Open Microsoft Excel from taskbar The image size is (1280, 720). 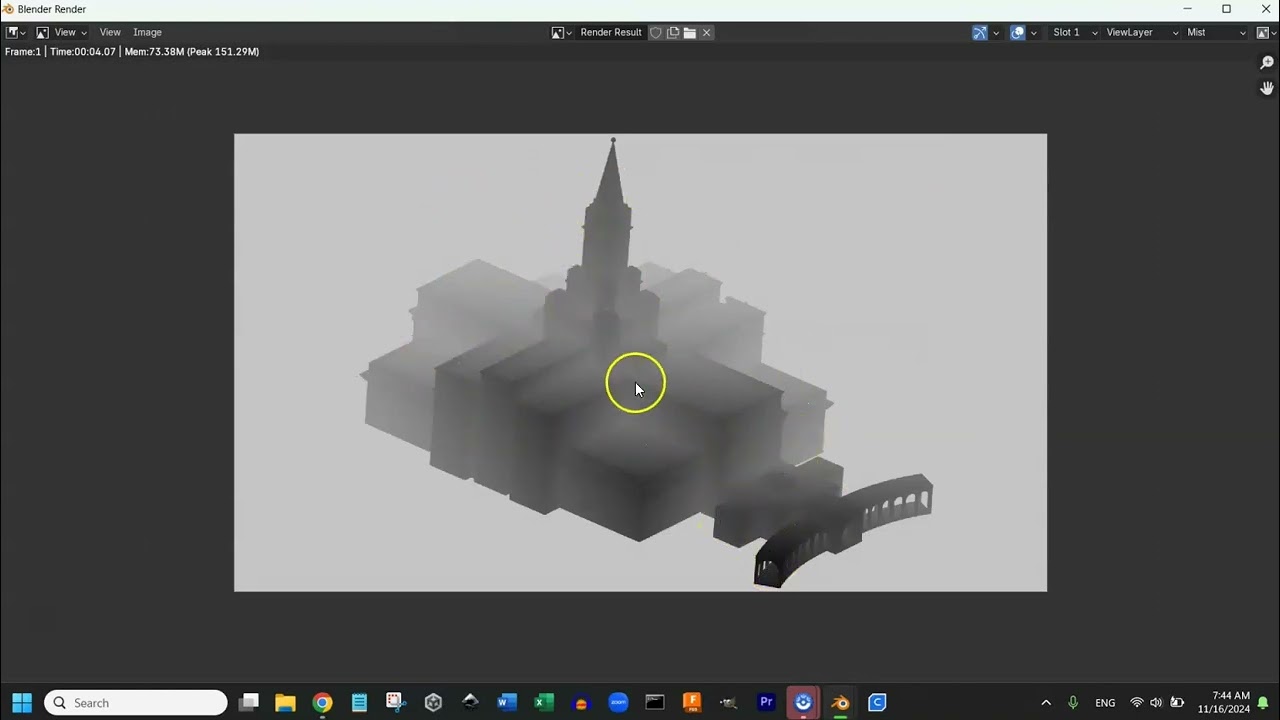pos(544,702)
